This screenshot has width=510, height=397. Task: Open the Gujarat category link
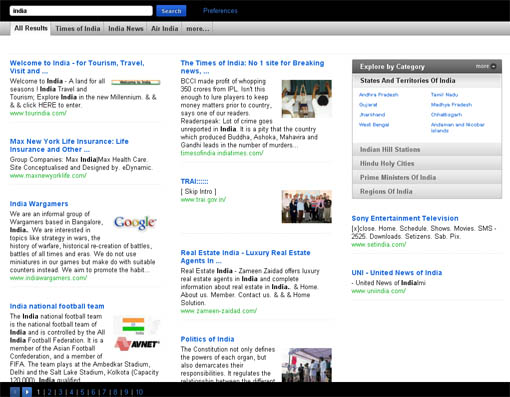point(368,105)
